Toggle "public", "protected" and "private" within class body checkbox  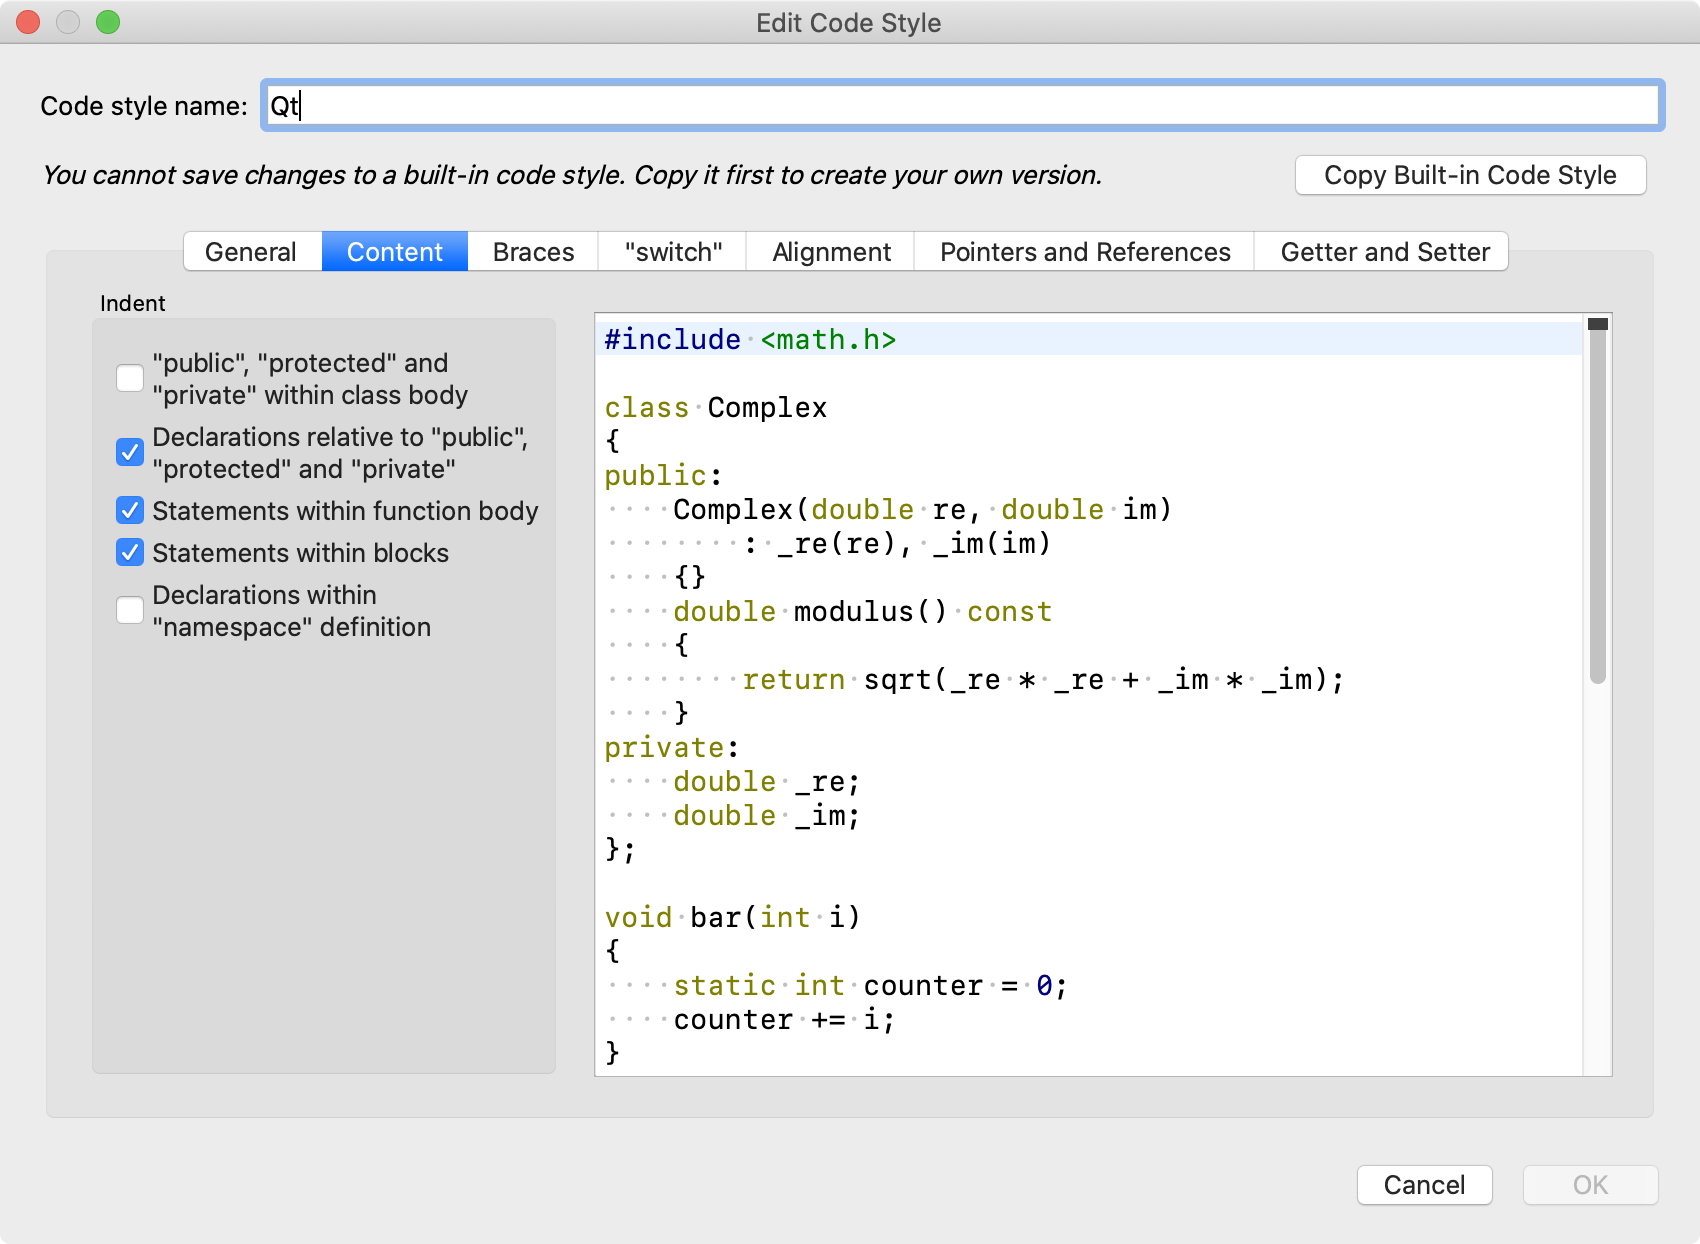coord(130,378)
